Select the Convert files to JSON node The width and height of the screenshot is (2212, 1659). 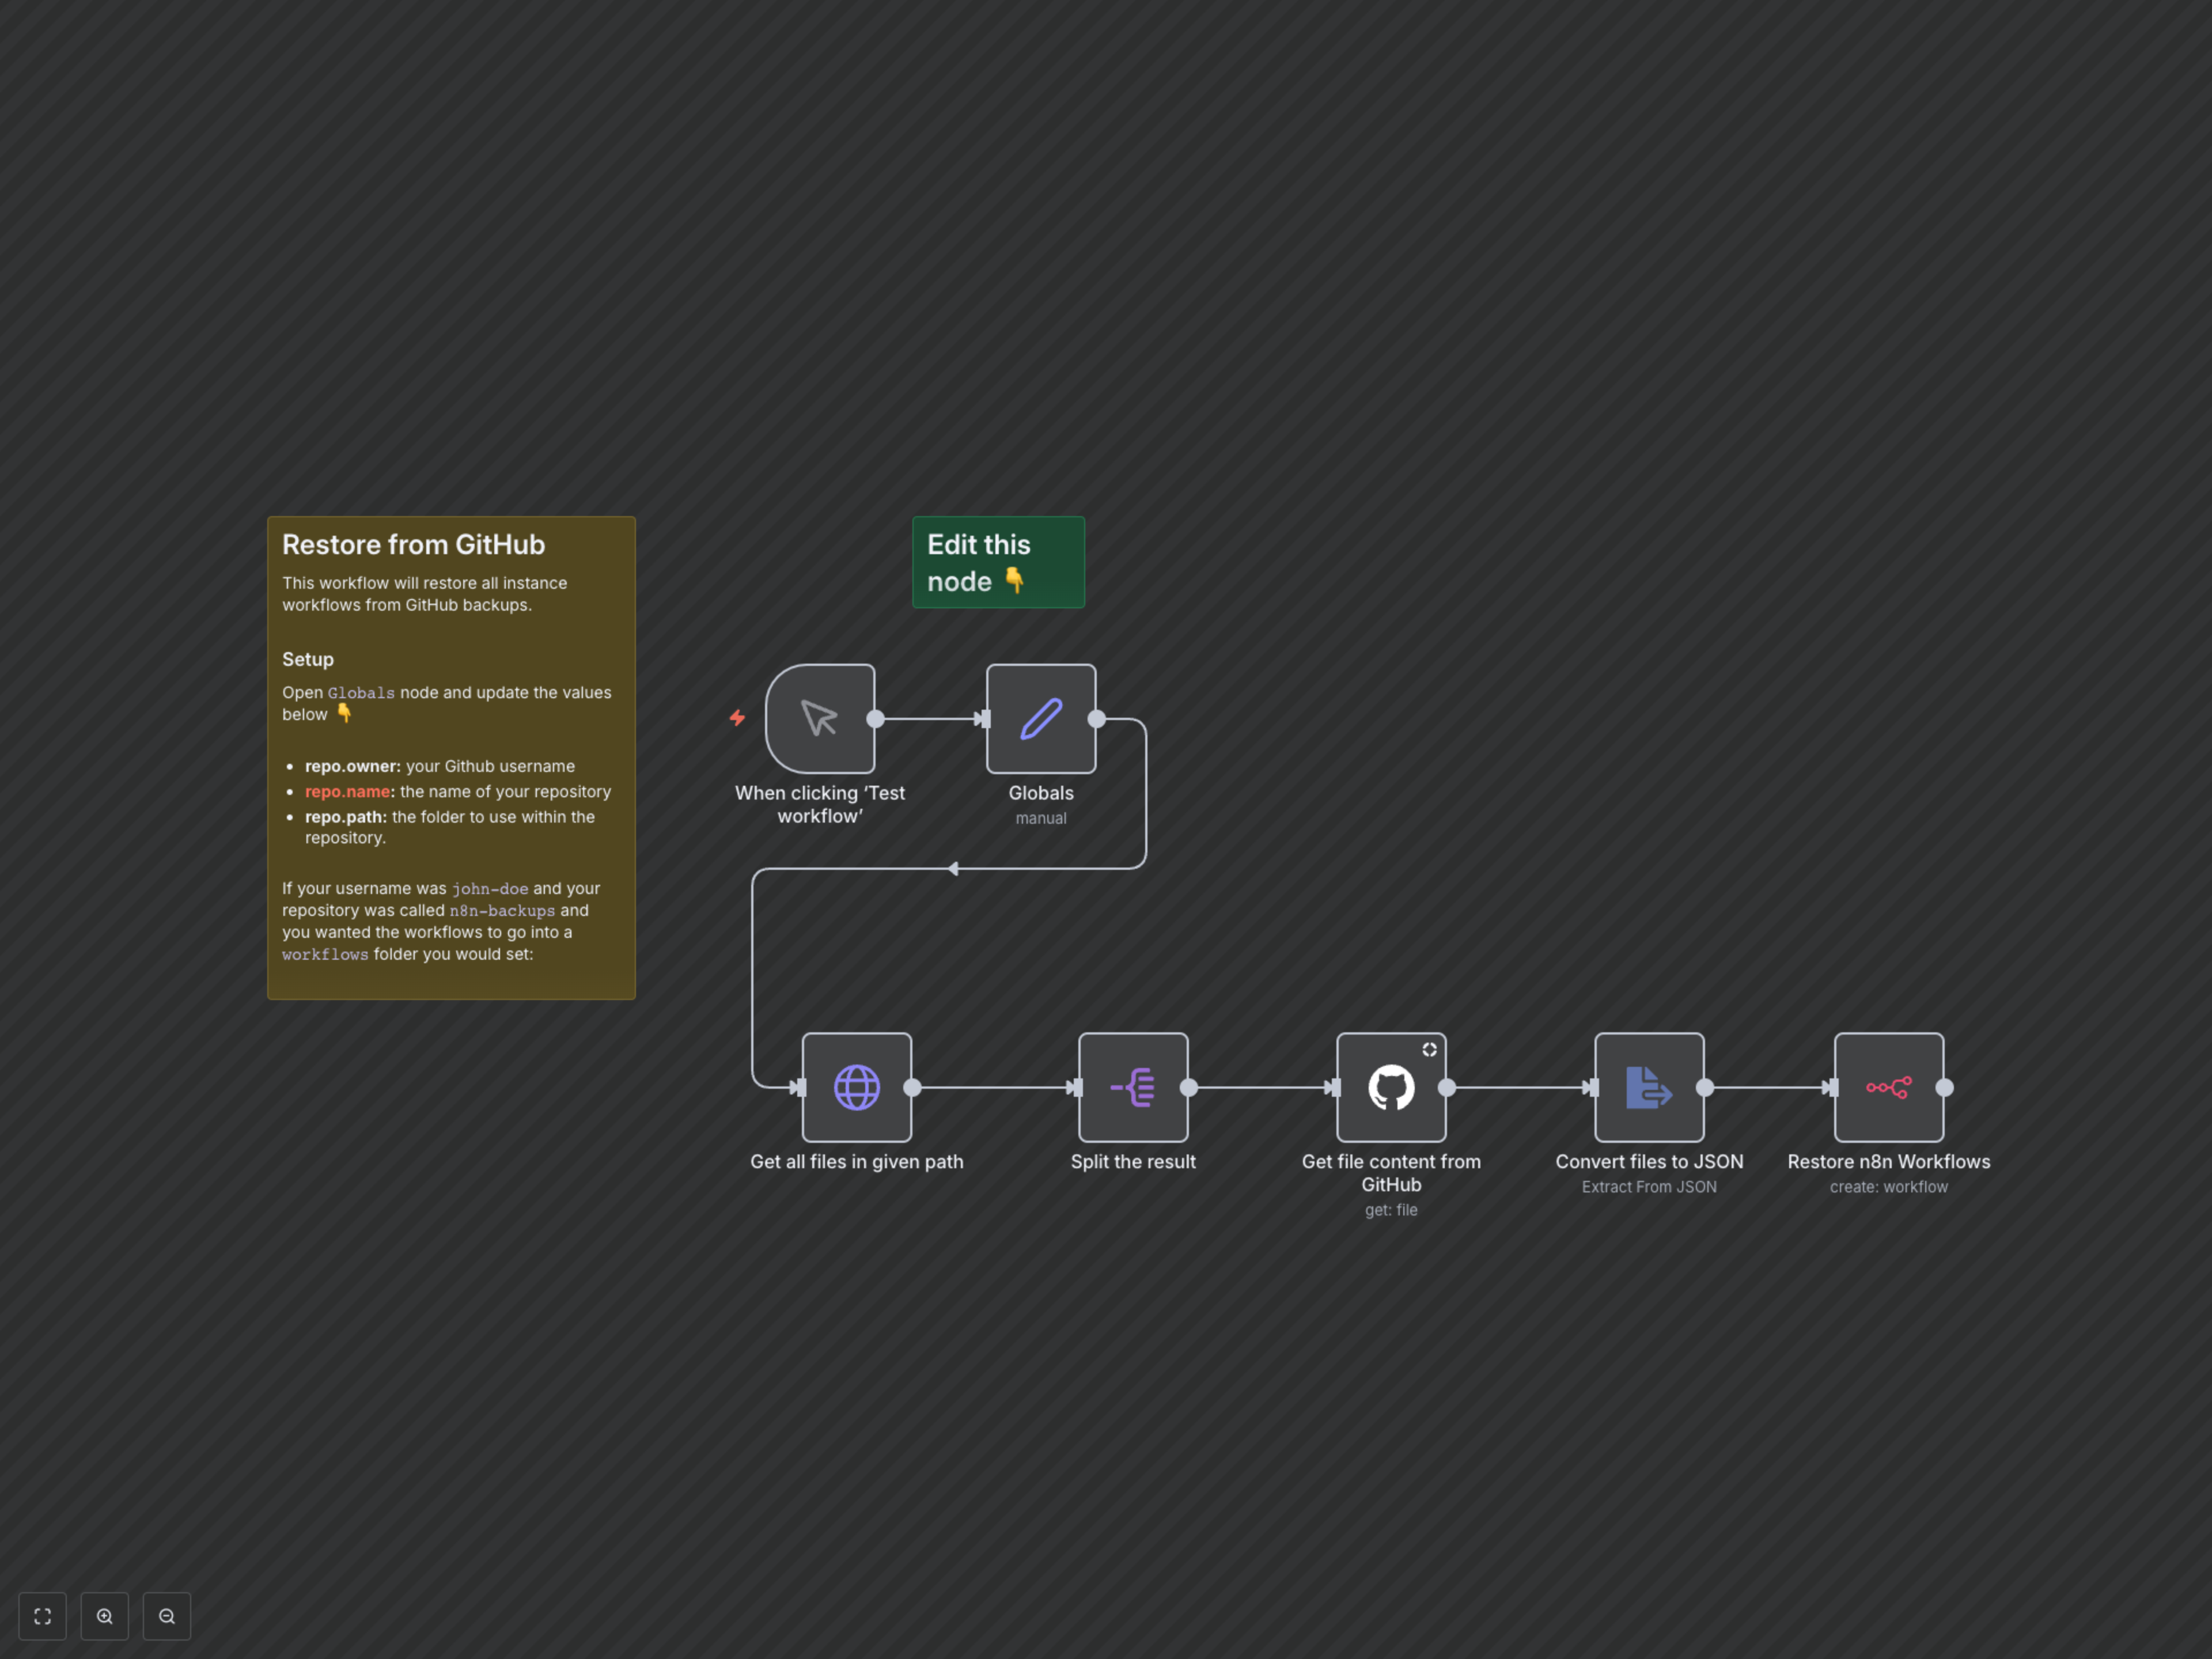1648,1087
